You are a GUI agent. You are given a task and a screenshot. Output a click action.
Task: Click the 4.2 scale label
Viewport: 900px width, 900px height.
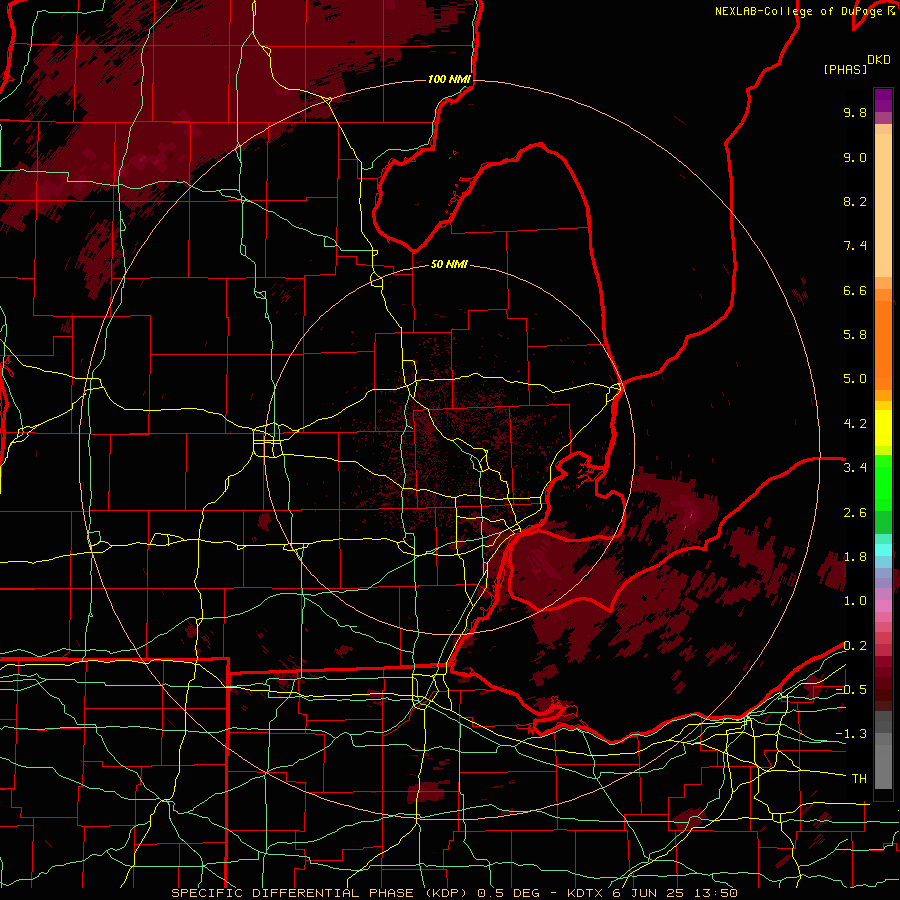coord(855,424)
